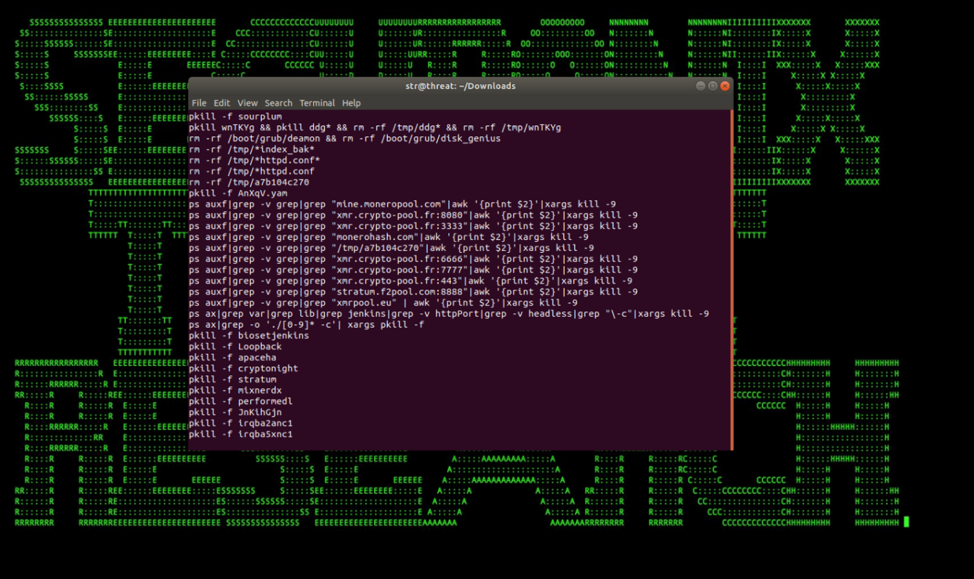The width and height of the screenshot is (974, 579).
Task: Open the File menu
Action: click(199, 103)
